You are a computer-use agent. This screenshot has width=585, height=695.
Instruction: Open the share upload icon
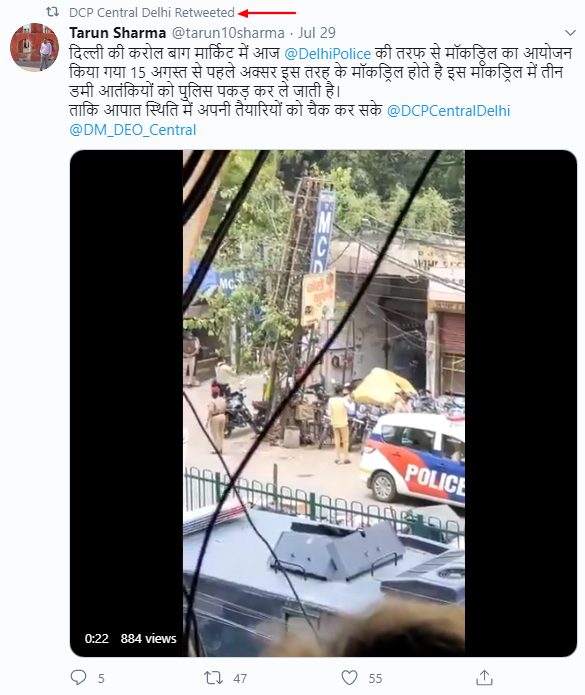(484, 677)
